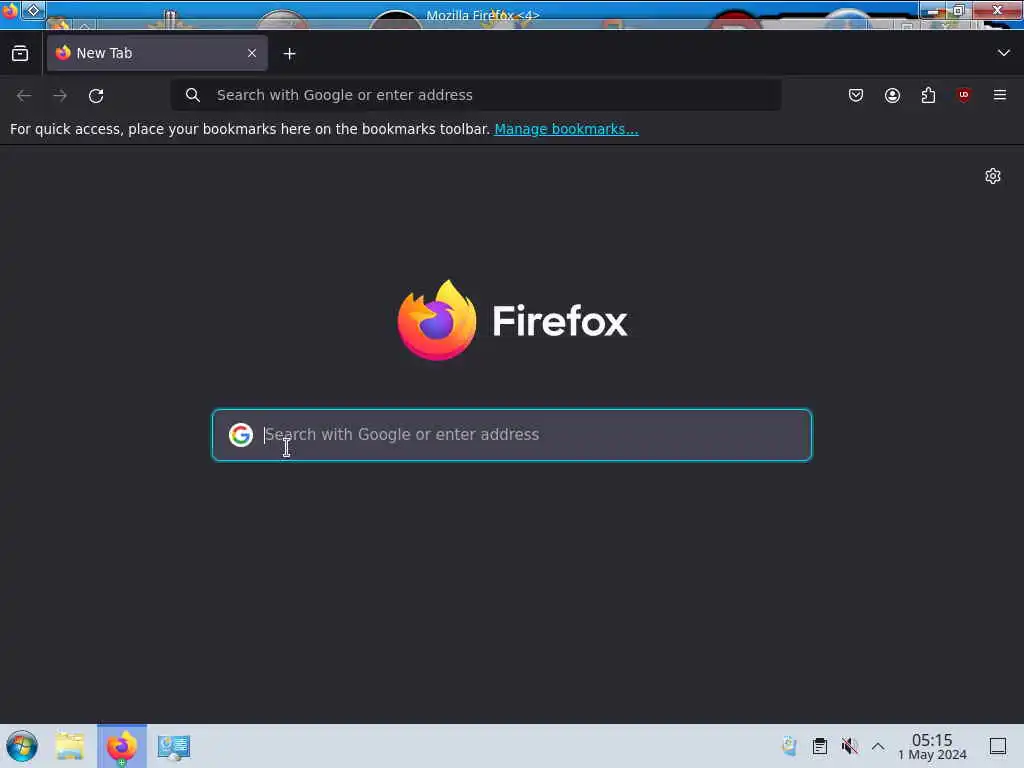1024x768 pixels.
Task: Go forward one page
Action: point(60,95)
